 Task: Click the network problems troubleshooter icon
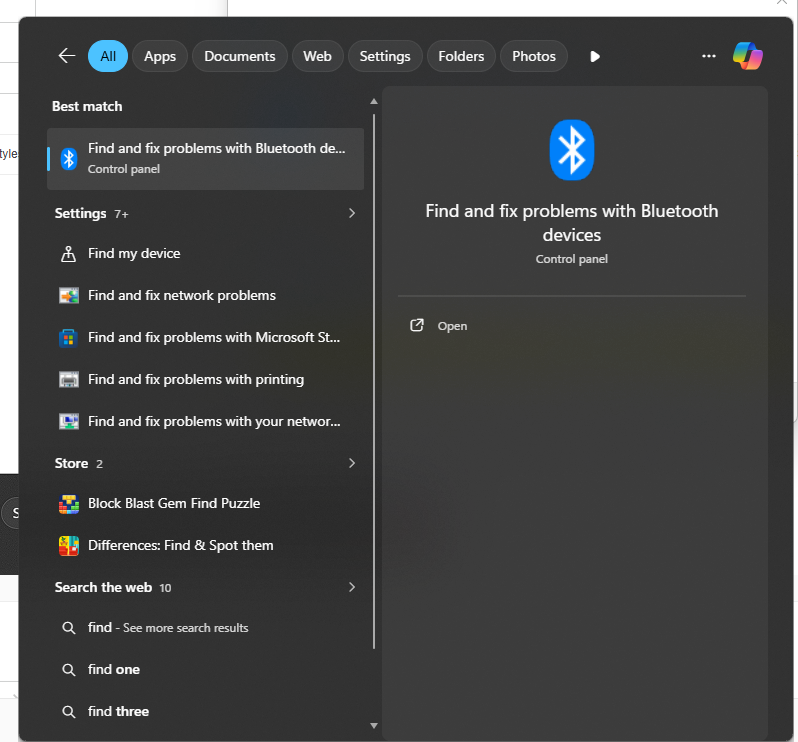coord(69,296)
